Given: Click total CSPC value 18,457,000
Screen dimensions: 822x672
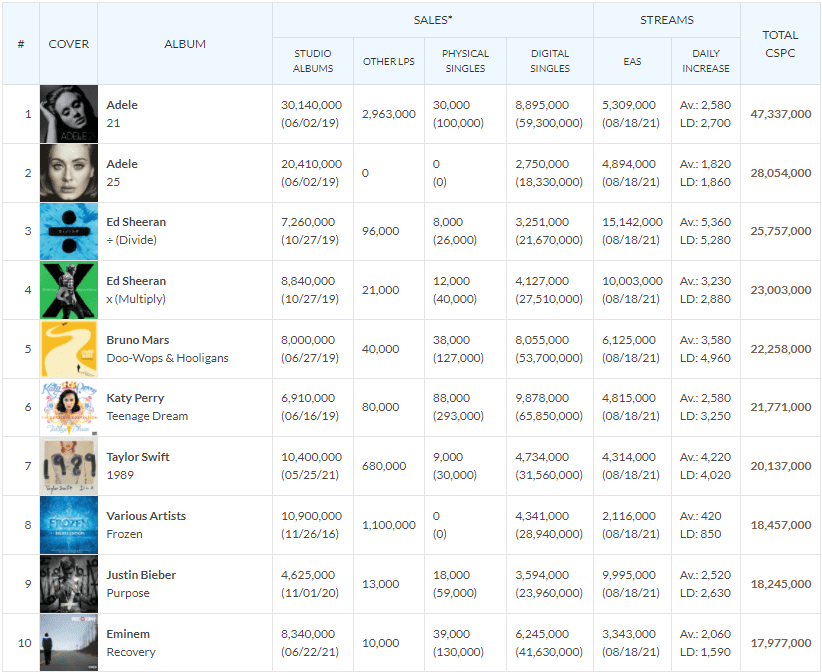Looking at the screenshot, I should (781, 525).
